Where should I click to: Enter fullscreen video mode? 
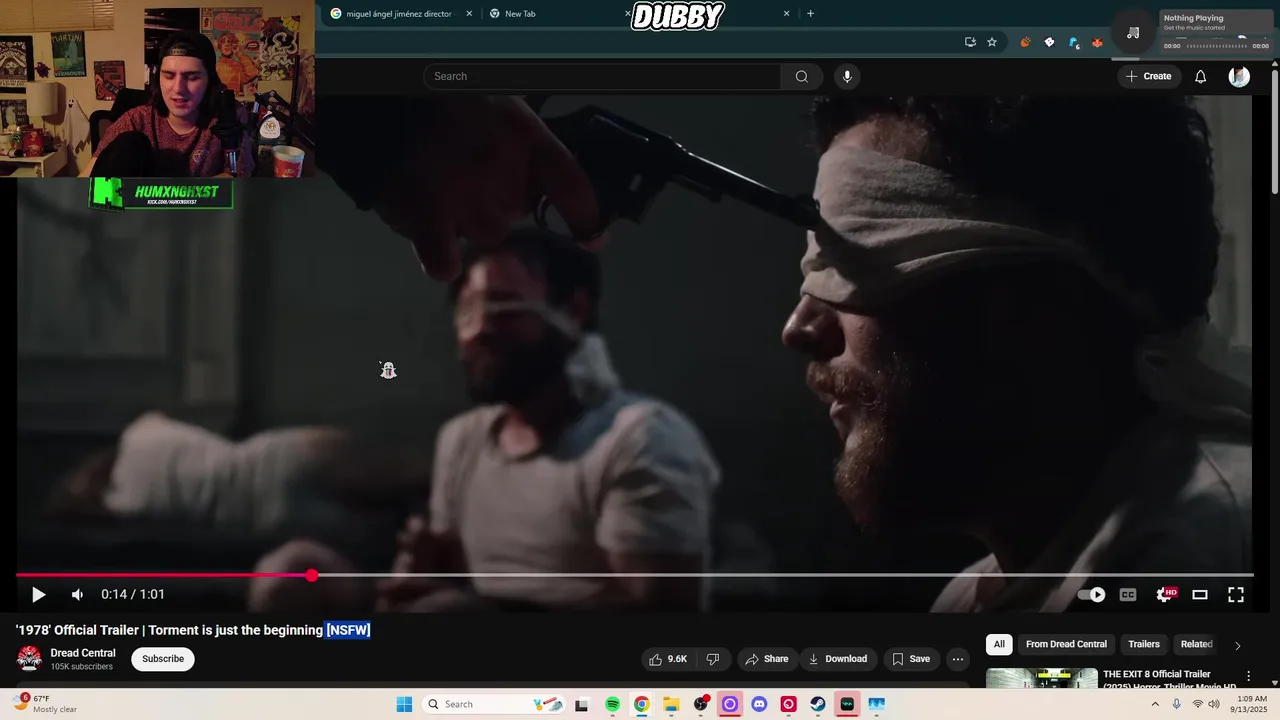(1236, 595)
